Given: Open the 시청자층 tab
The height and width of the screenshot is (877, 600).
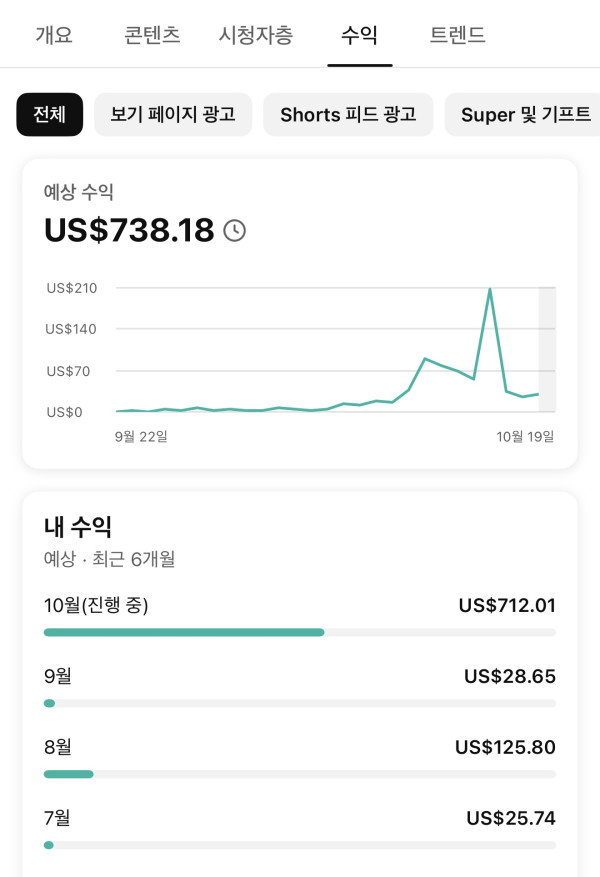Looking at the screenshot, I should click(256, 35).
